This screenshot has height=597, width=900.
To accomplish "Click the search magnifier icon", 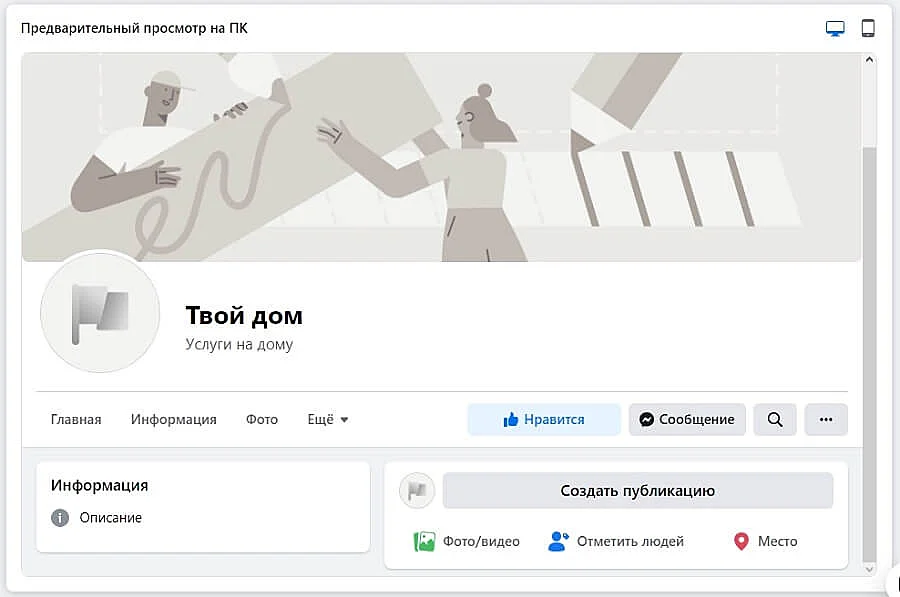I will (x=775, y=420).
